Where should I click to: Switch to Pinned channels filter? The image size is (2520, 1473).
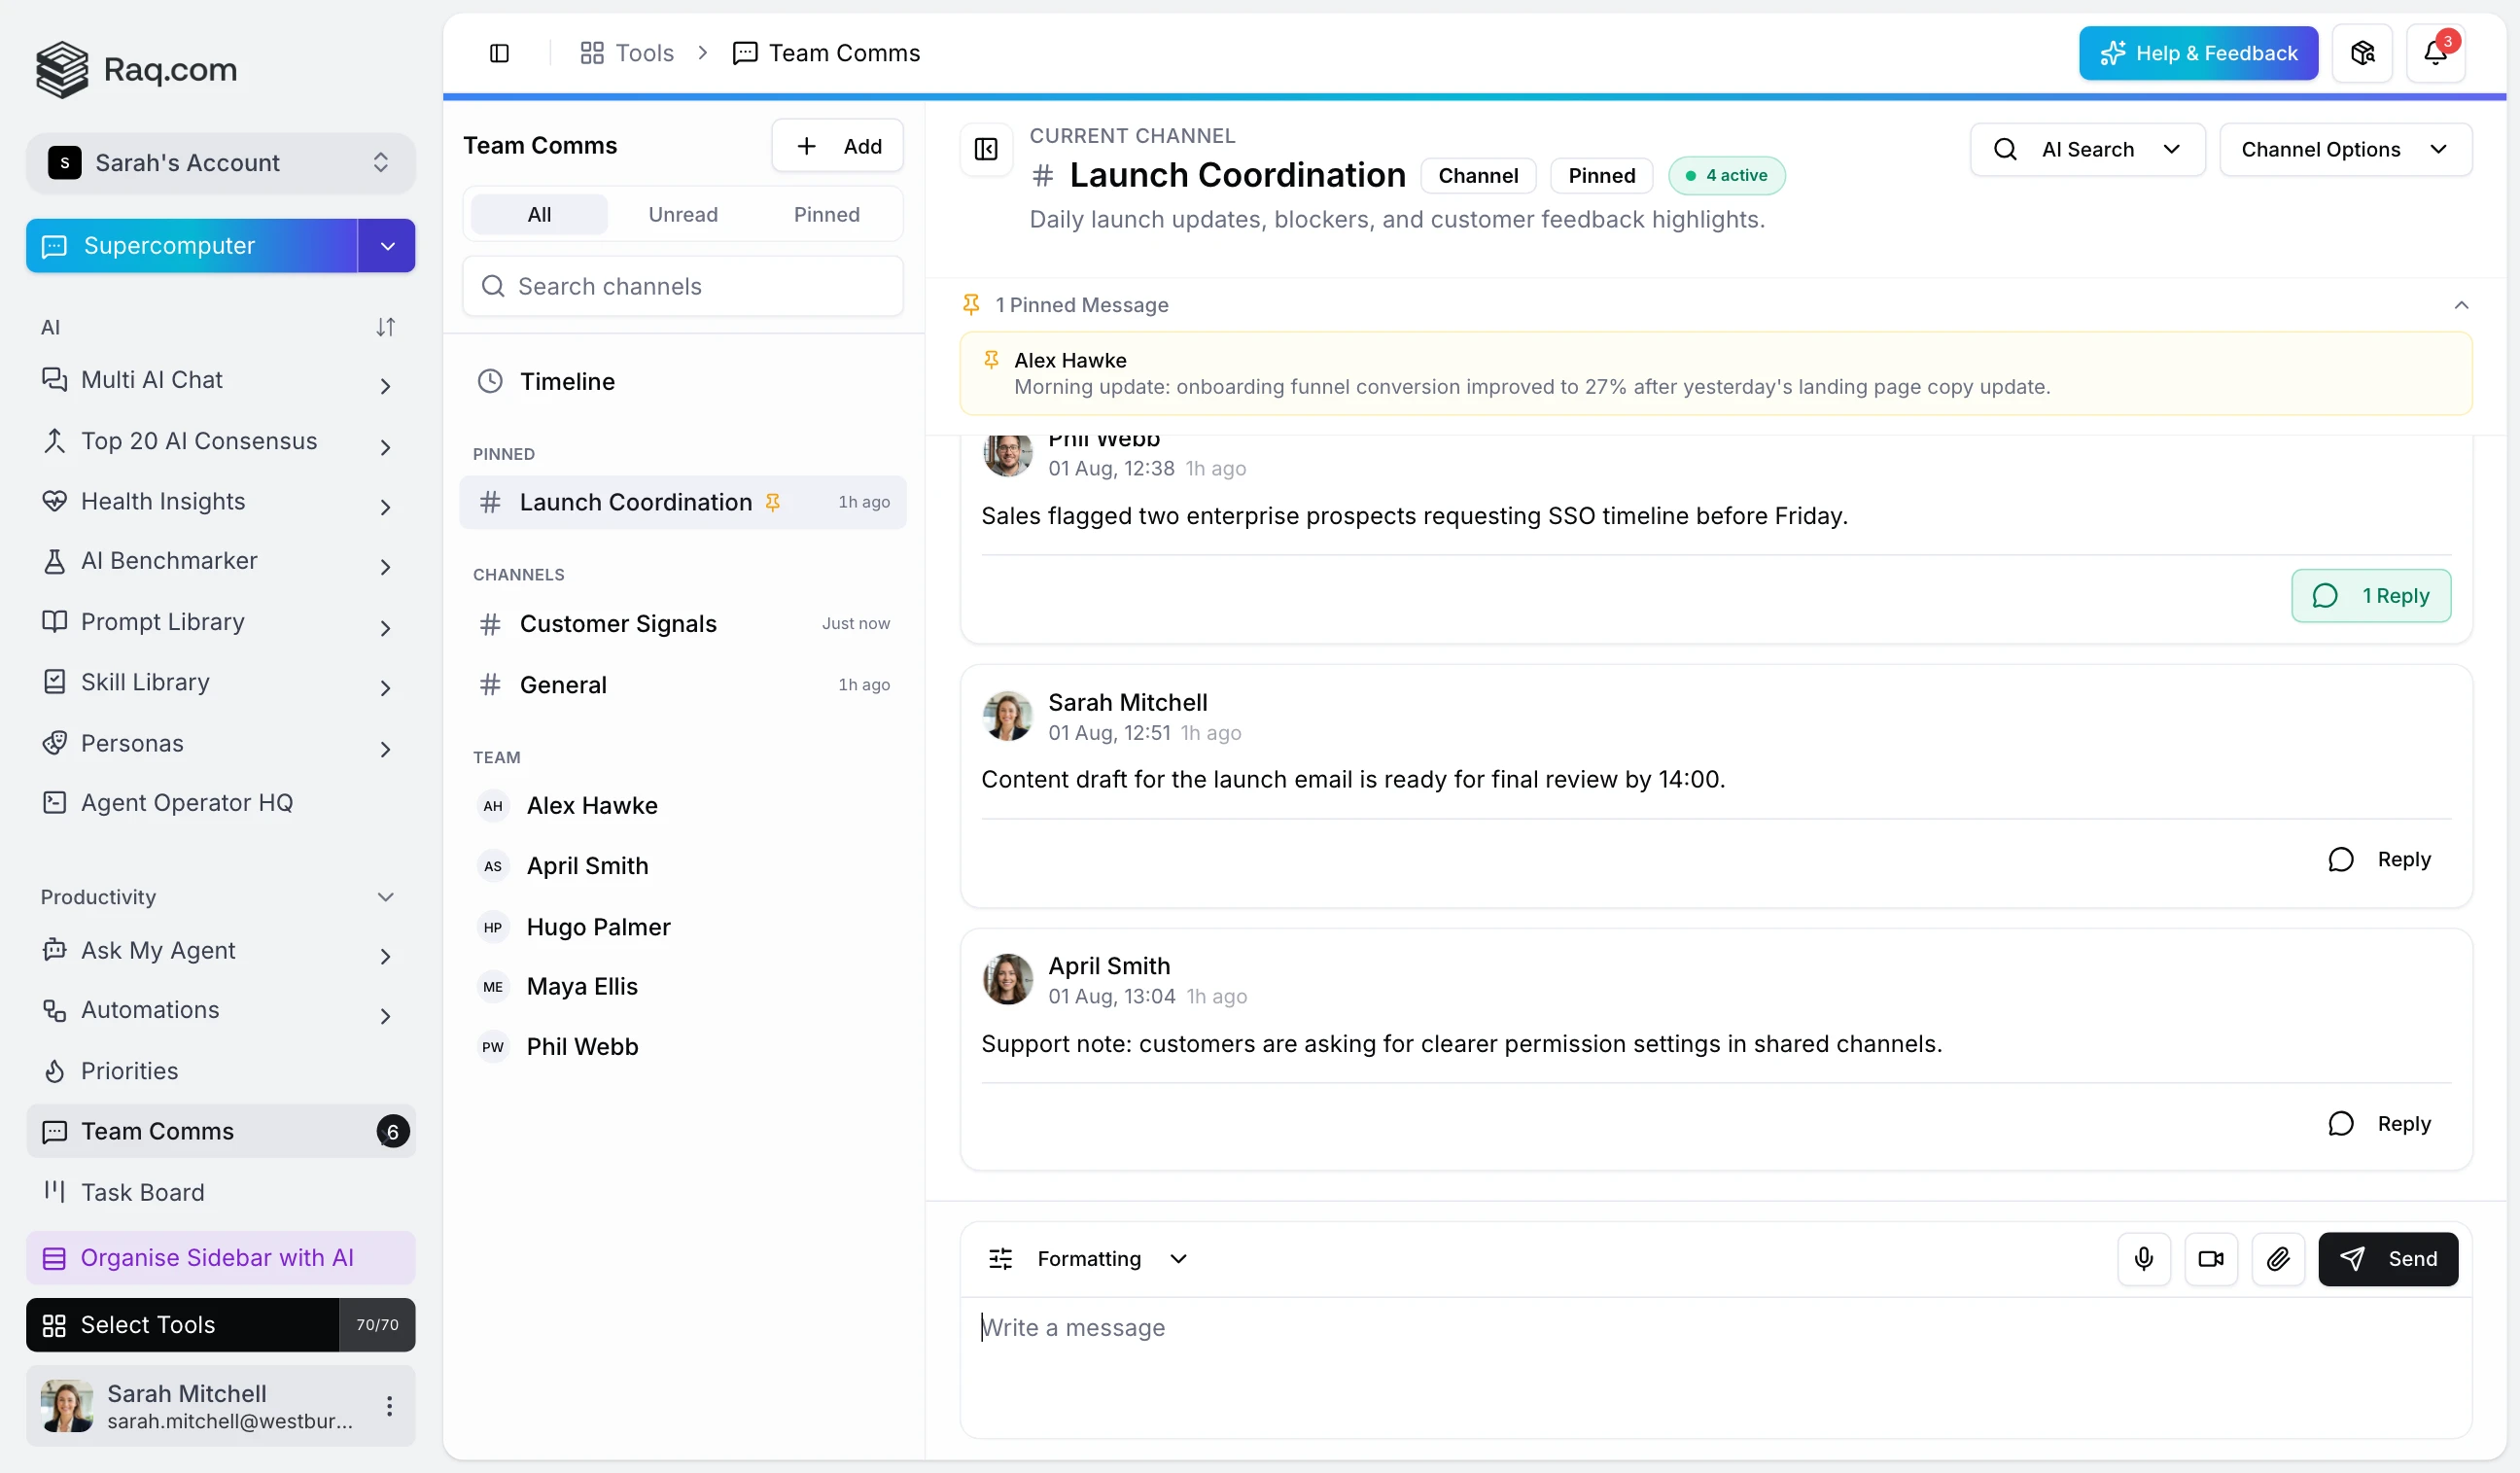(x=826, y=214)
